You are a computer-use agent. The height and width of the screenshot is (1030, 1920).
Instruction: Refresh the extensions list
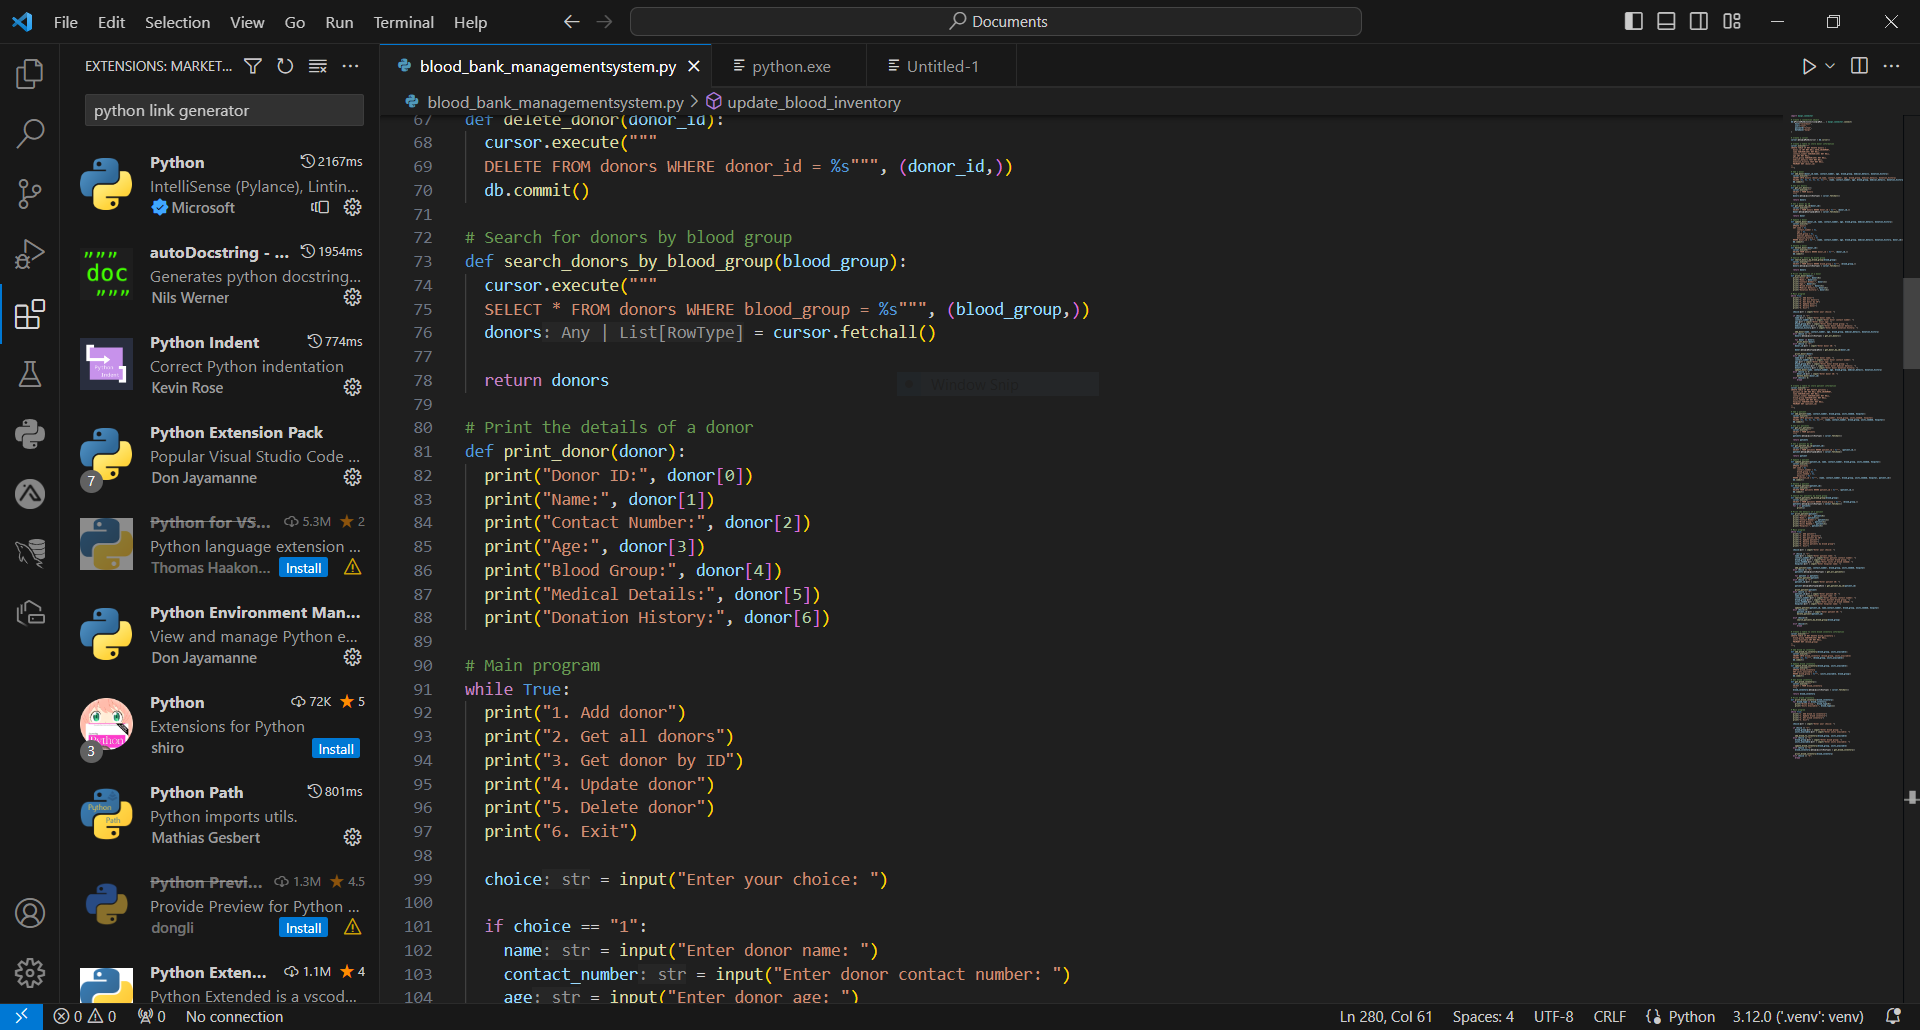coord(285,66)
